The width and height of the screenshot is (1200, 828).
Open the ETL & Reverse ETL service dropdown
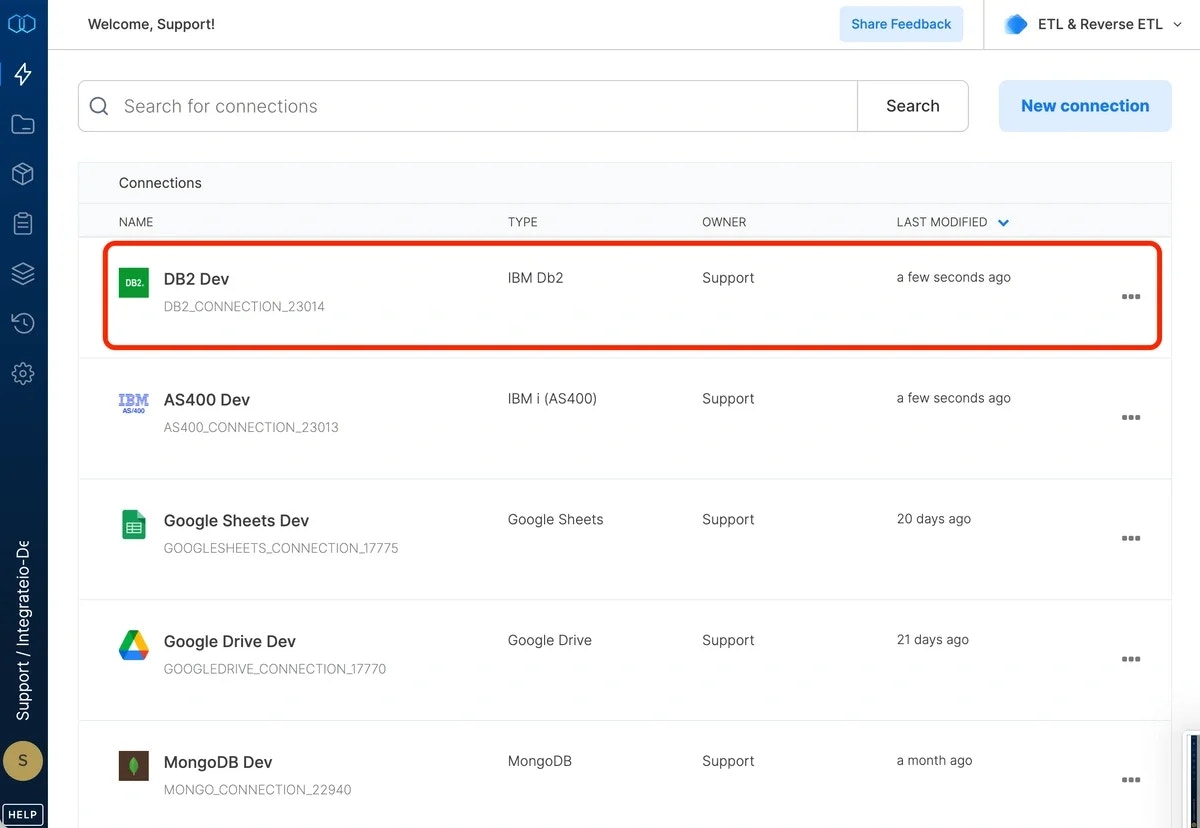click(1091, 23)
